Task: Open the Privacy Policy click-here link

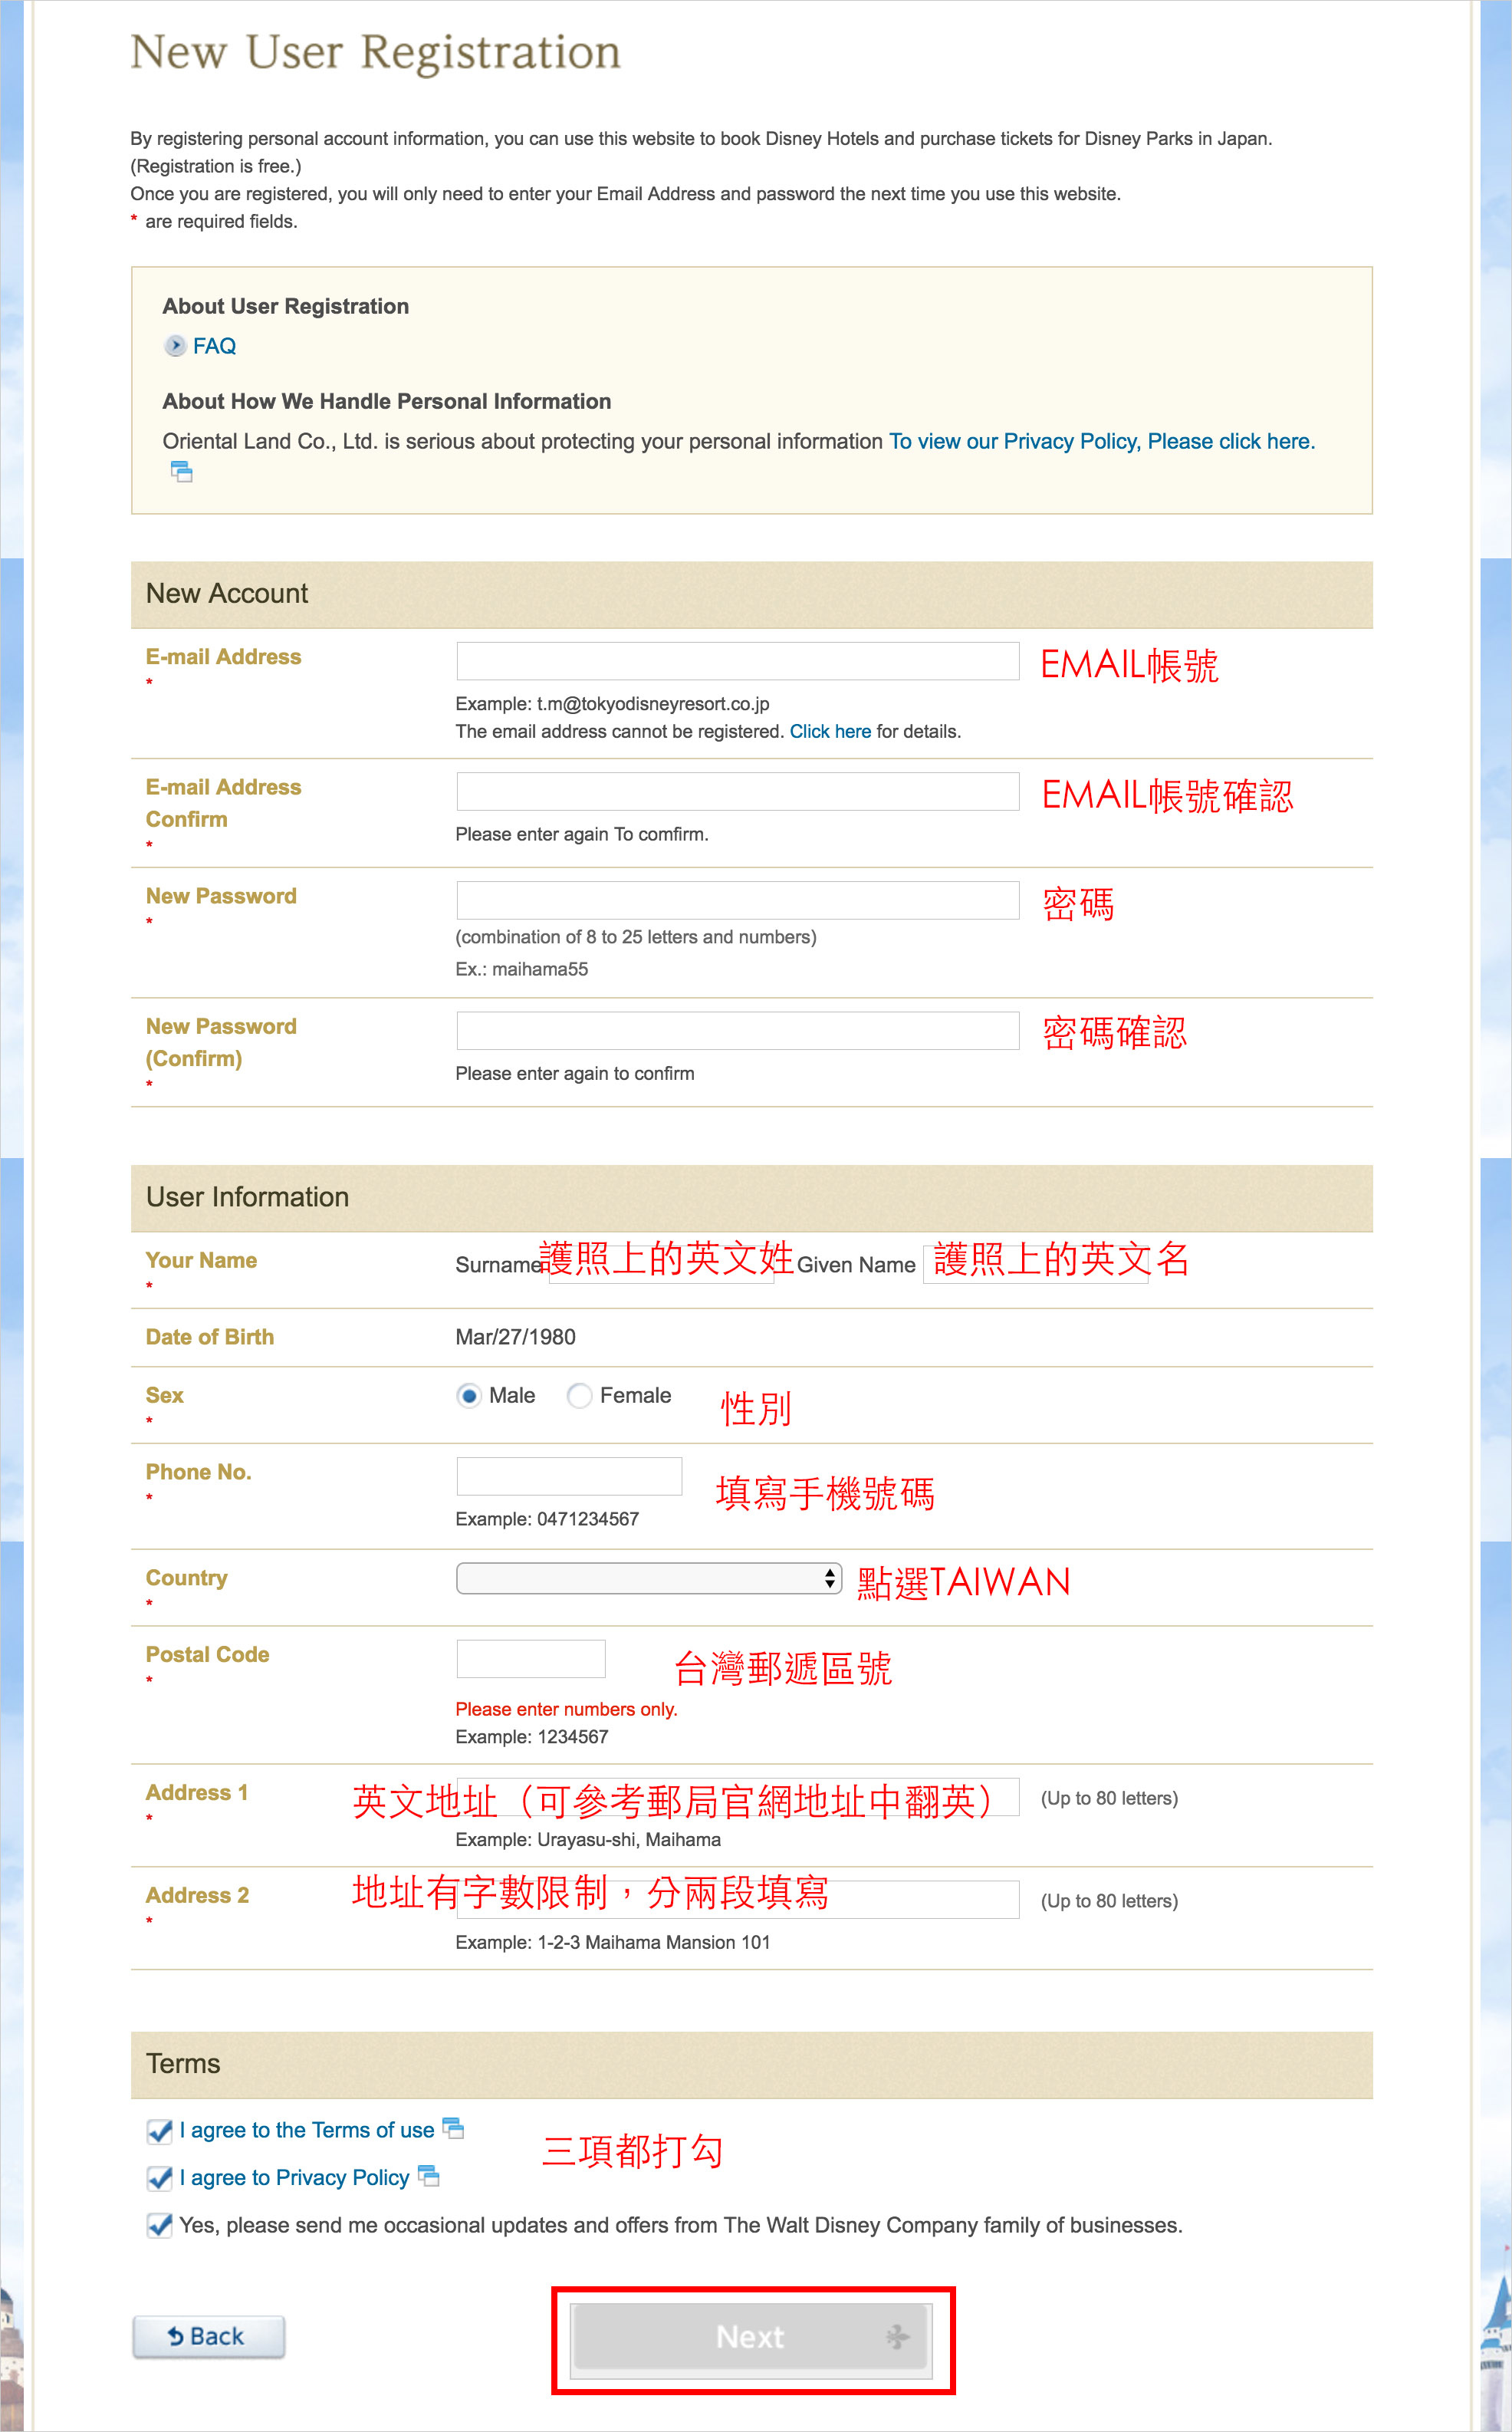Action: 1102,441
